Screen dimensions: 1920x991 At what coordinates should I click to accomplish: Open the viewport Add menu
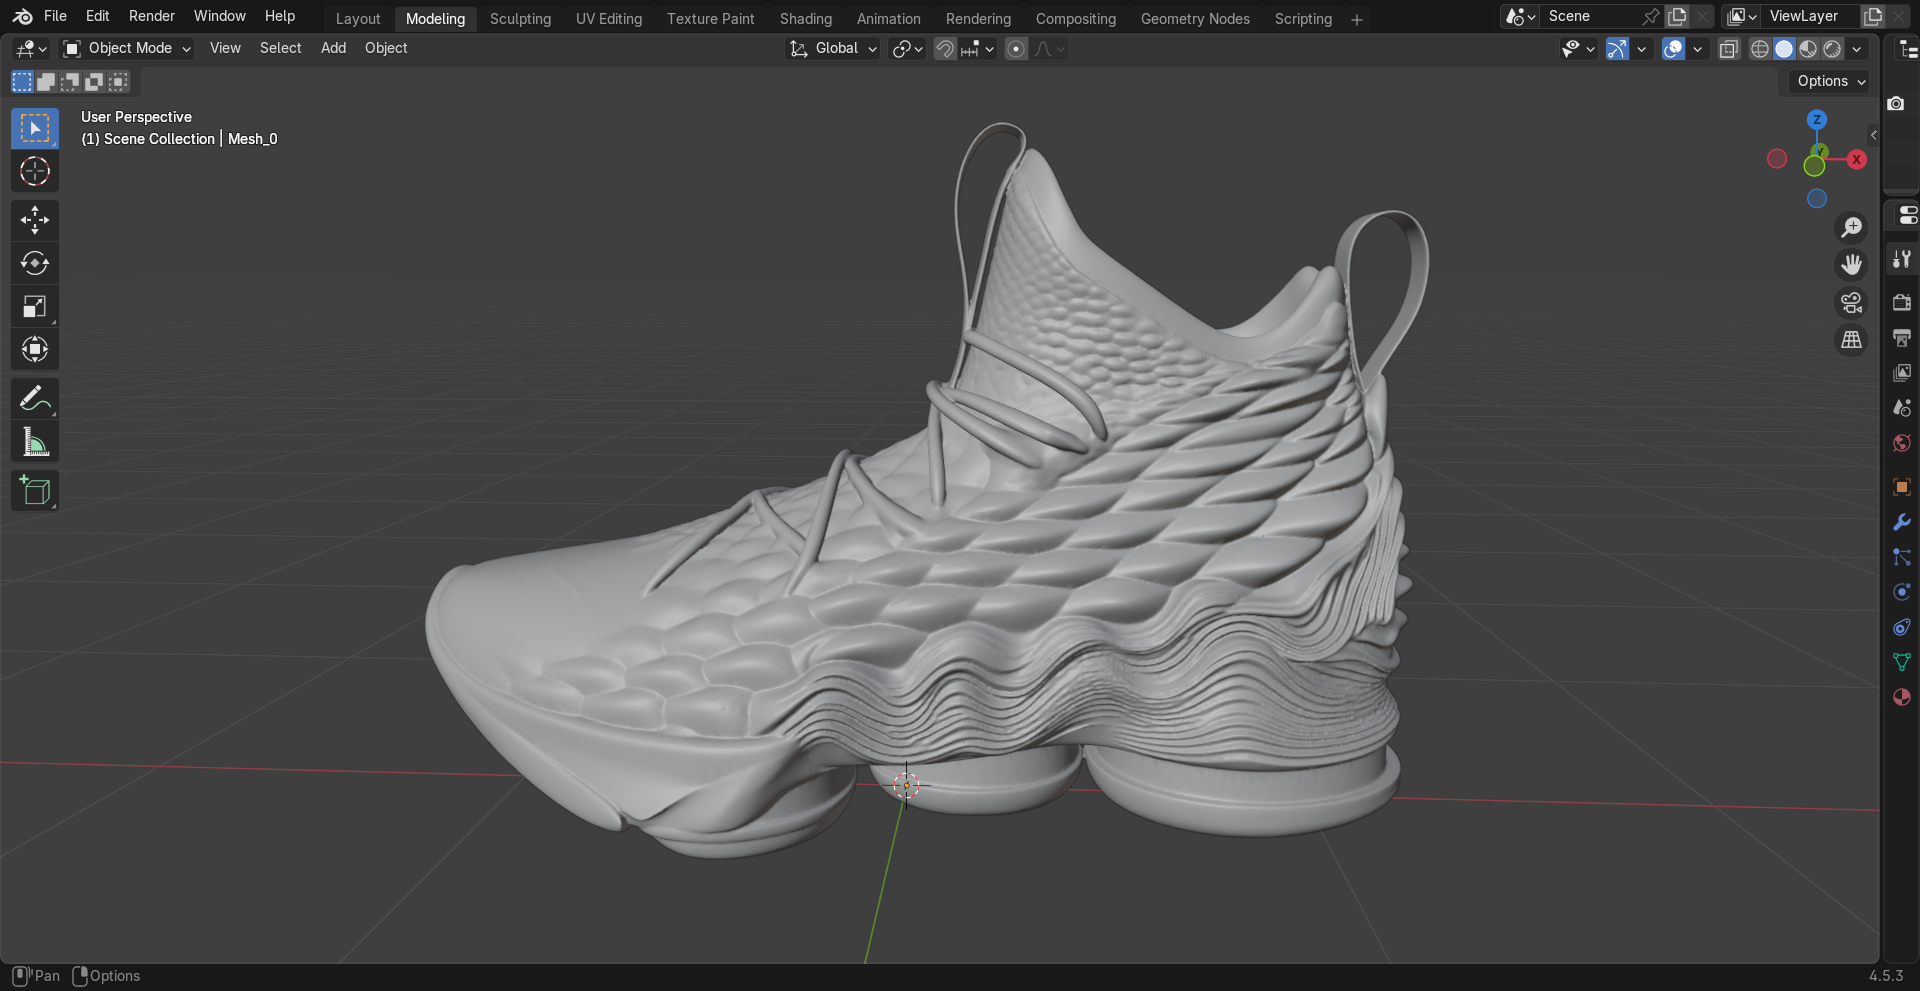tap(333, 48)
